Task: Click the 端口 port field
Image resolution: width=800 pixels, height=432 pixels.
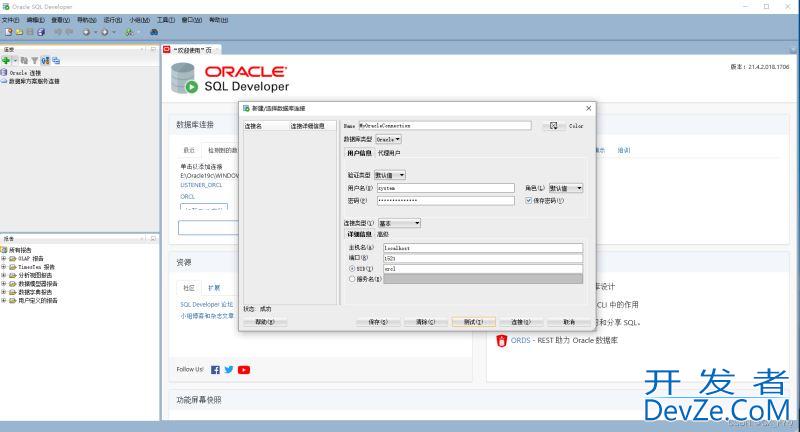Action: [483, 258]
